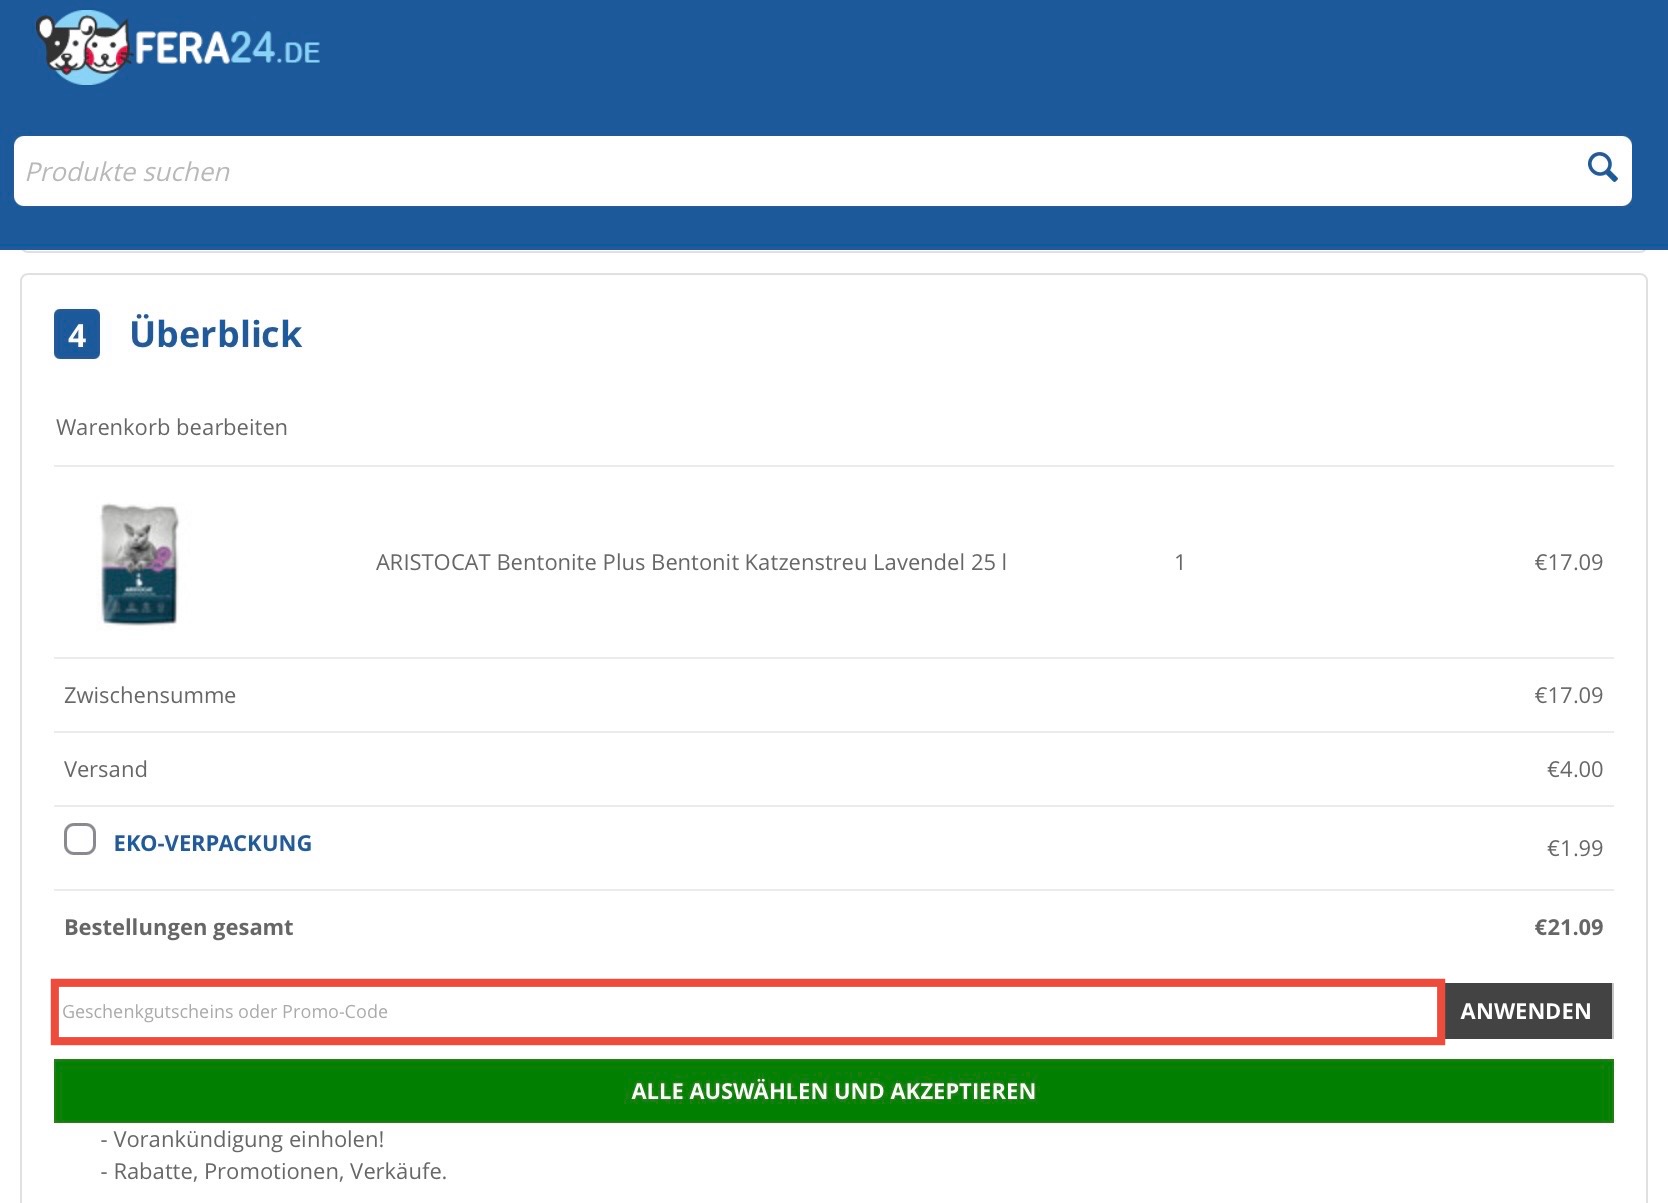Click Warenkorb bearbeiten to edit cart
The height and width of the screenshot is (1203, 1668).
pos(172,427)
